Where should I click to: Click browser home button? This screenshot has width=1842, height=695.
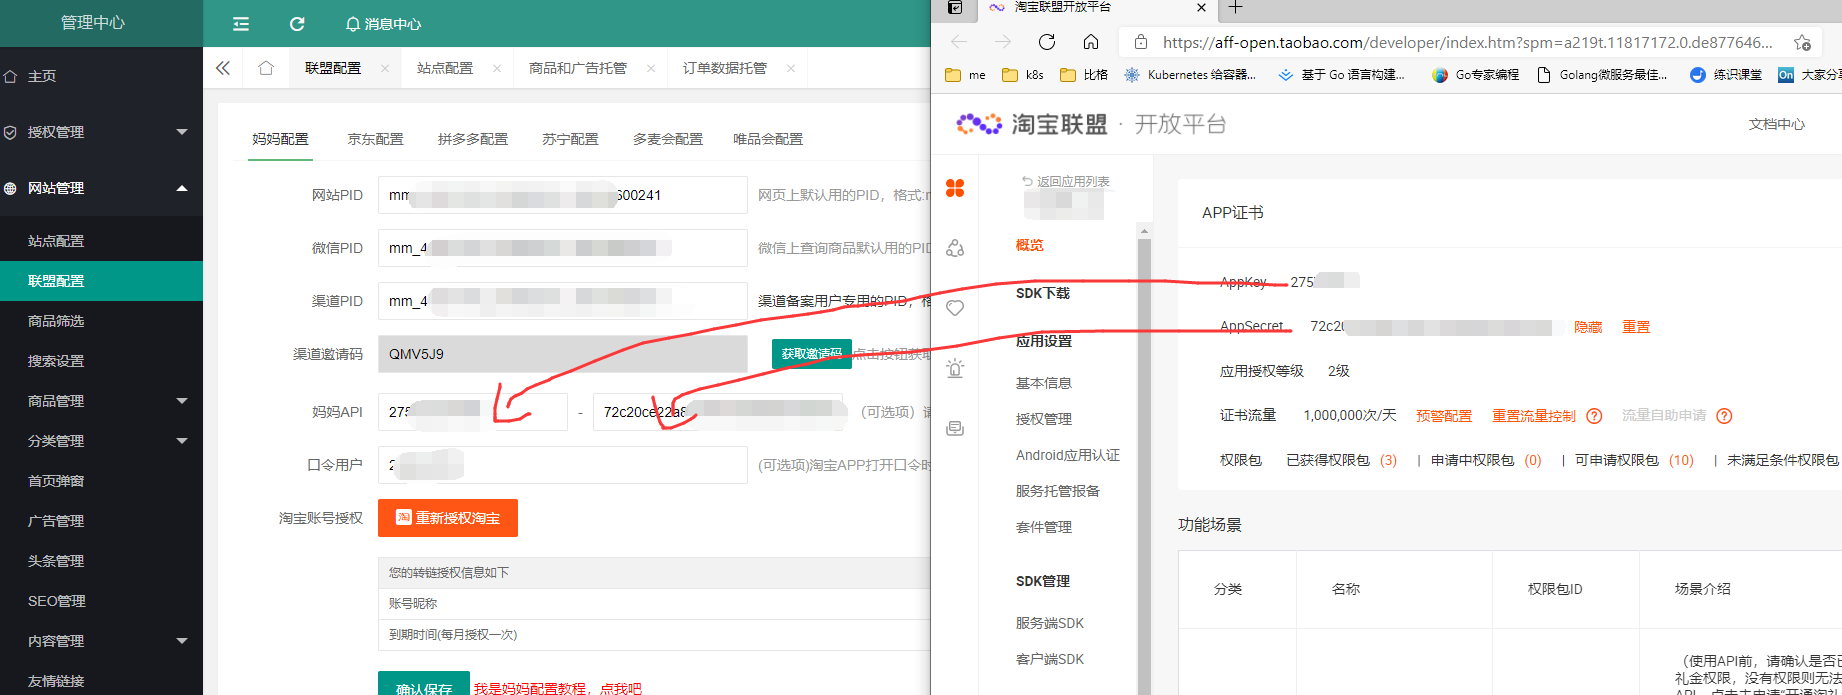pyautogui.click(x=1091, y=42)
